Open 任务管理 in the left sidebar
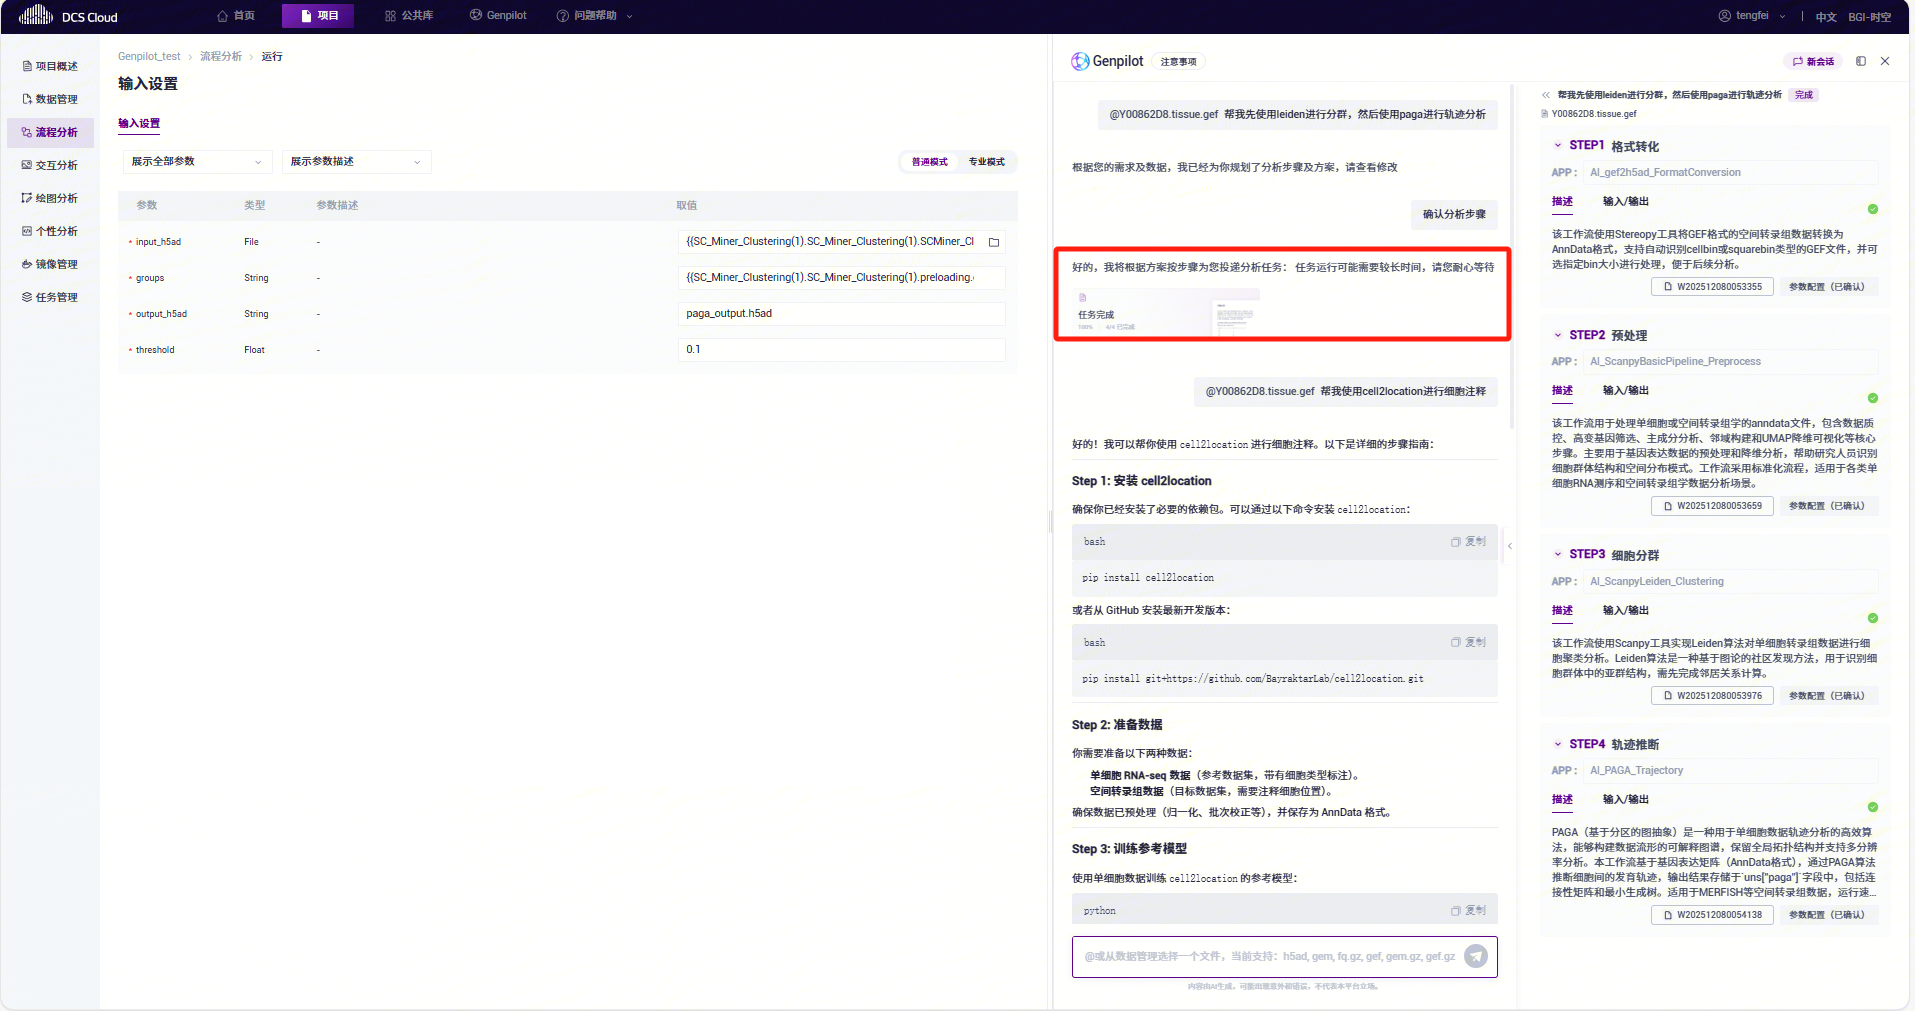 pyautogui.click(x=56, y=297)
